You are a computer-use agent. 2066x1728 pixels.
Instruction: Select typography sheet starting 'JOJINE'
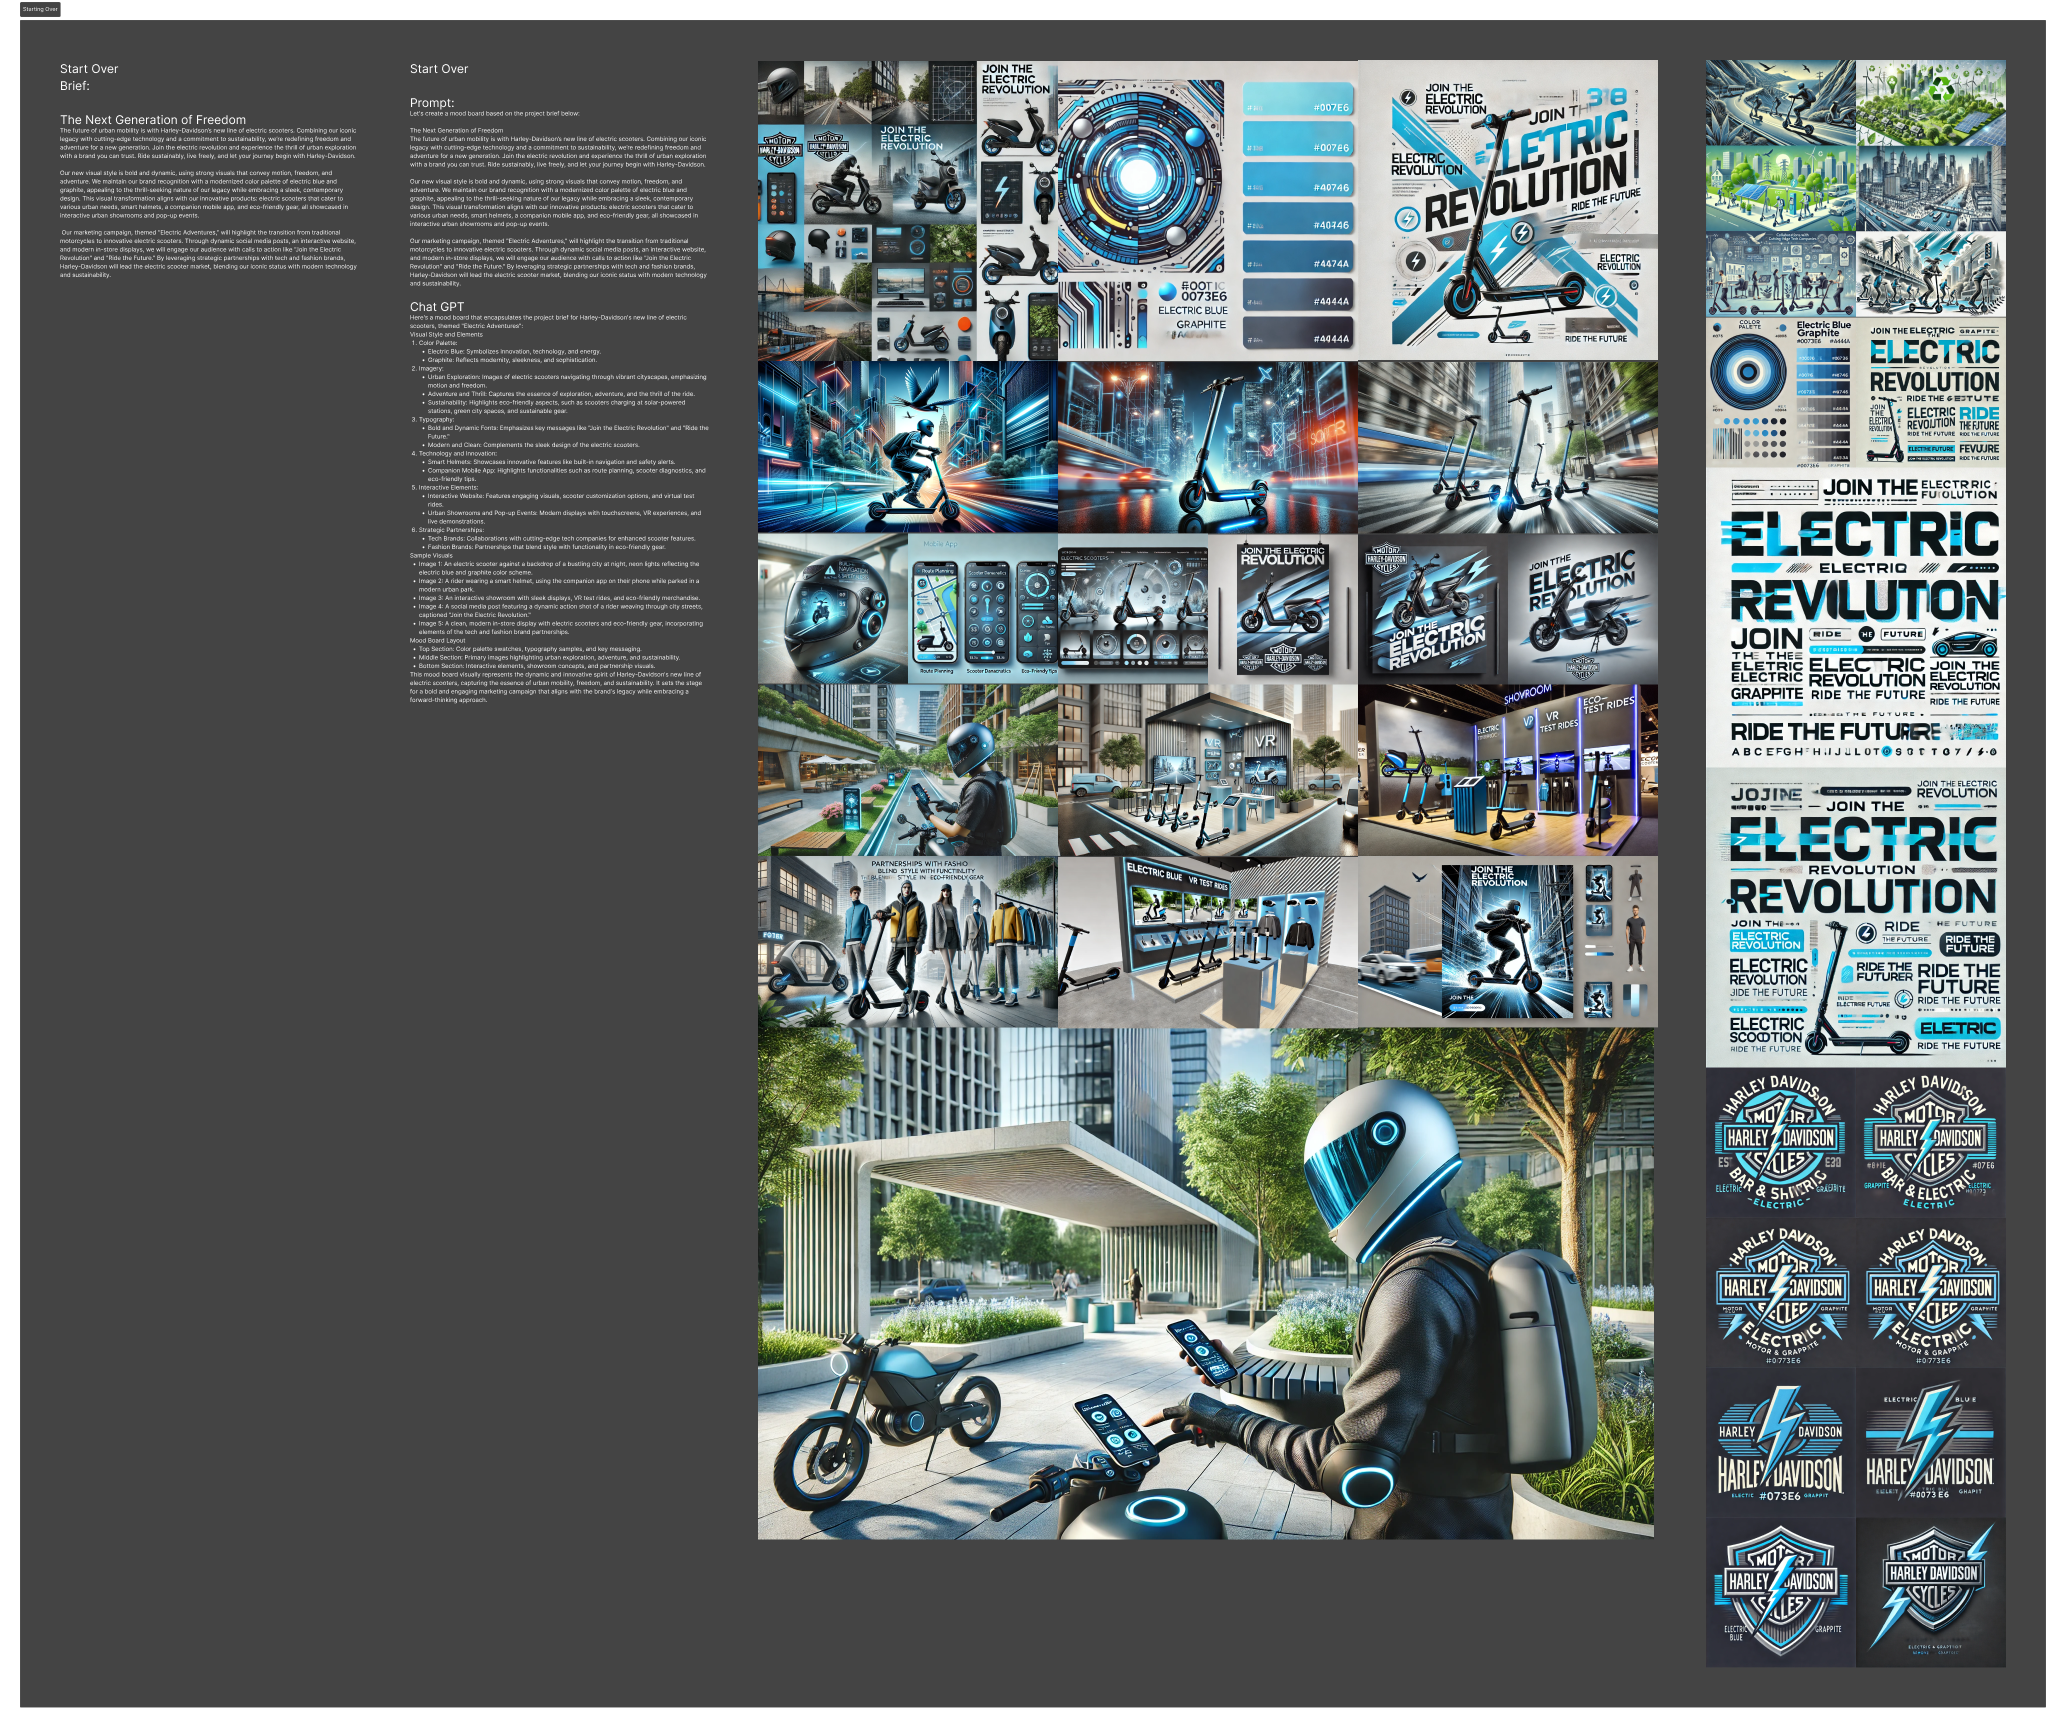coord(1855,918)
